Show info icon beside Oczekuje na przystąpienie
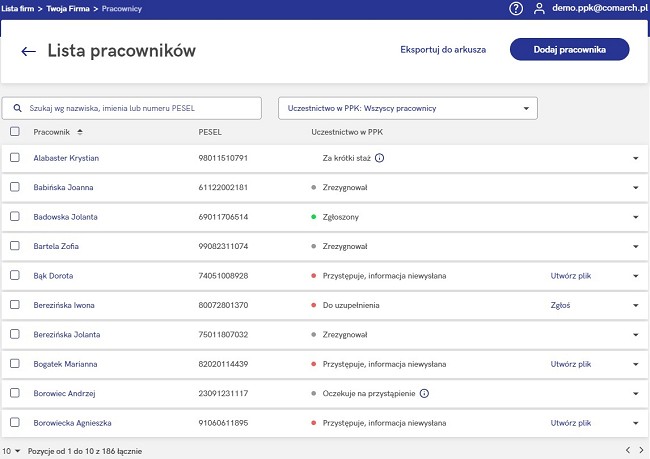The image size is (650, 459). [424, 393]
